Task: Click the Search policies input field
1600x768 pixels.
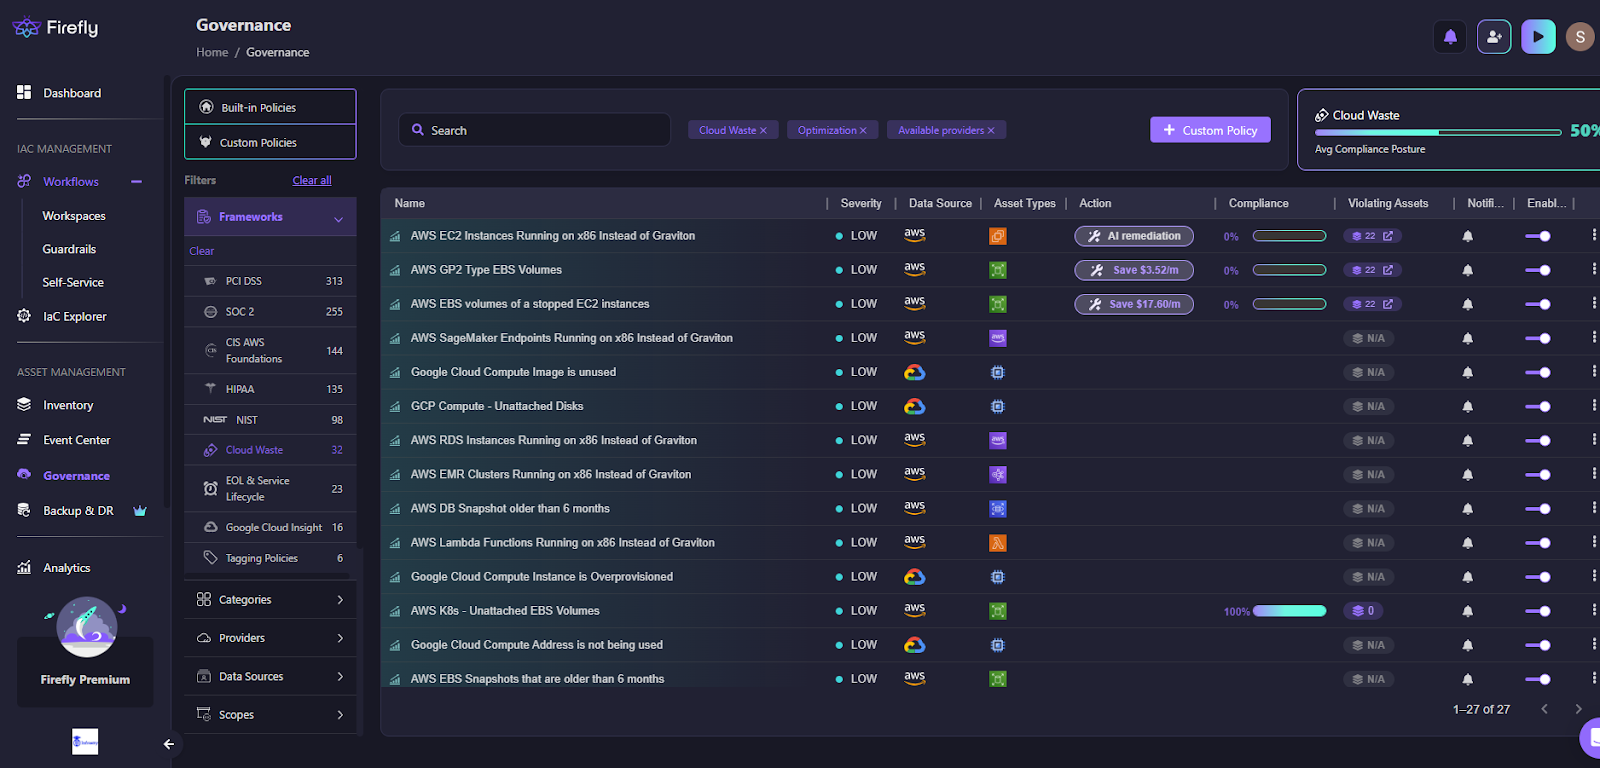Action: [x=535, y=130]
